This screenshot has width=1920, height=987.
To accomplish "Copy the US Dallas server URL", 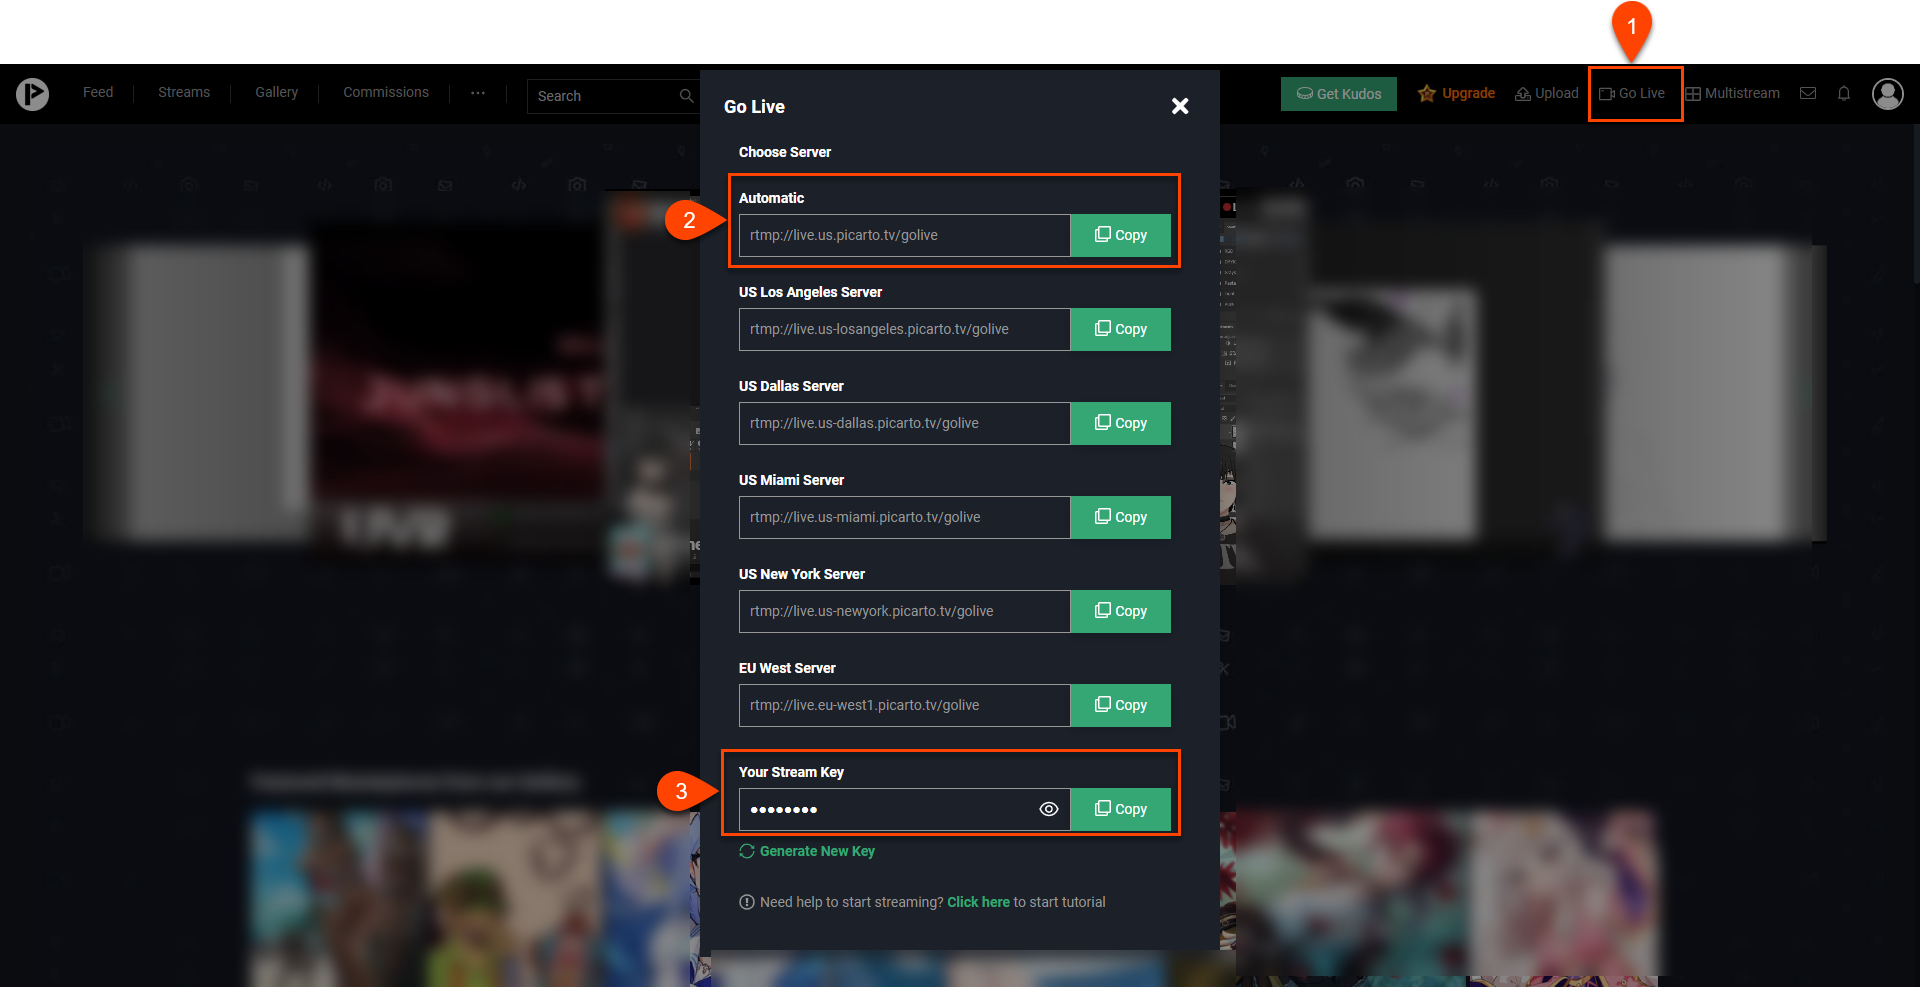I will coord(1121,423).
